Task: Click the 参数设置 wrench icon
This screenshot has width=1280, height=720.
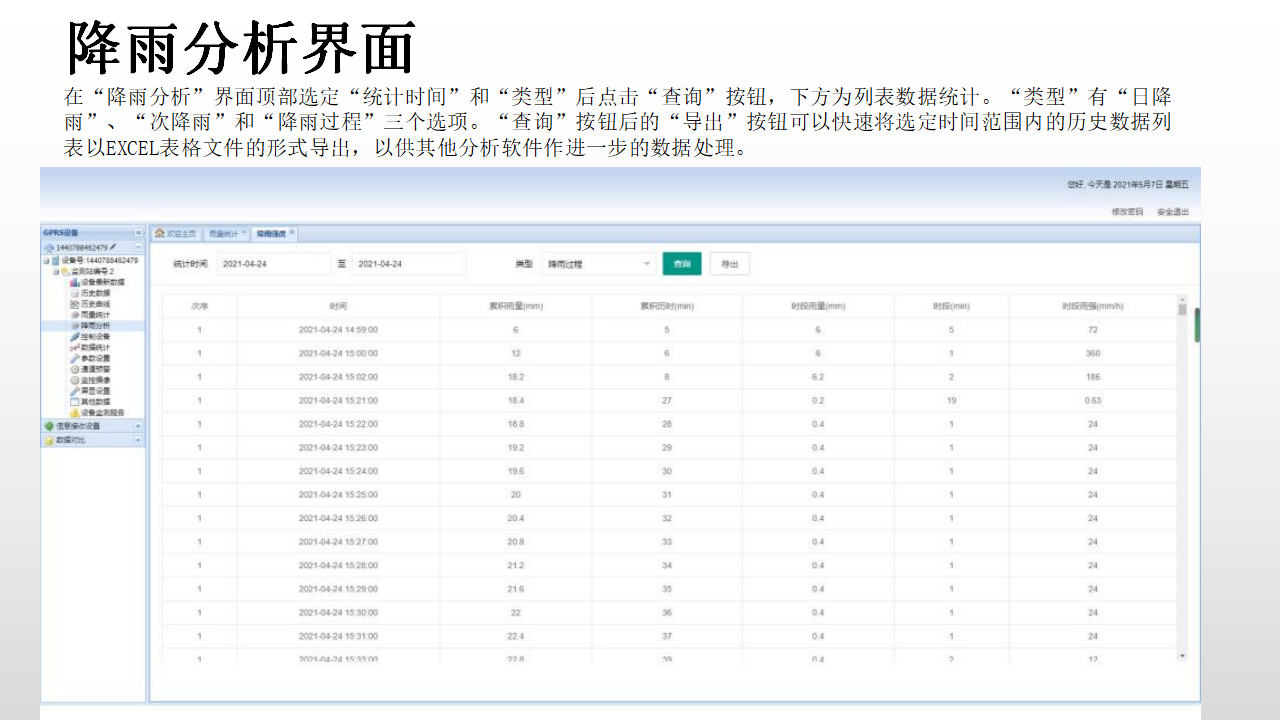Action: click(x=74, y=358)
